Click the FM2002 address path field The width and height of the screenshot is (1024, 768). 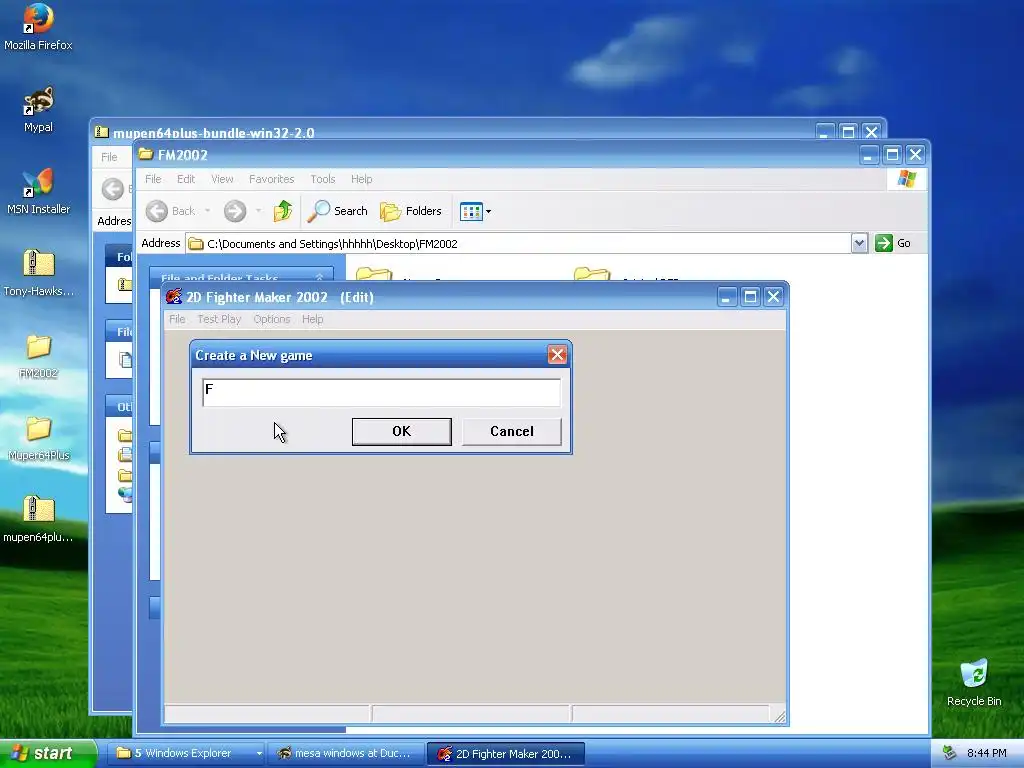click(519, 244)
